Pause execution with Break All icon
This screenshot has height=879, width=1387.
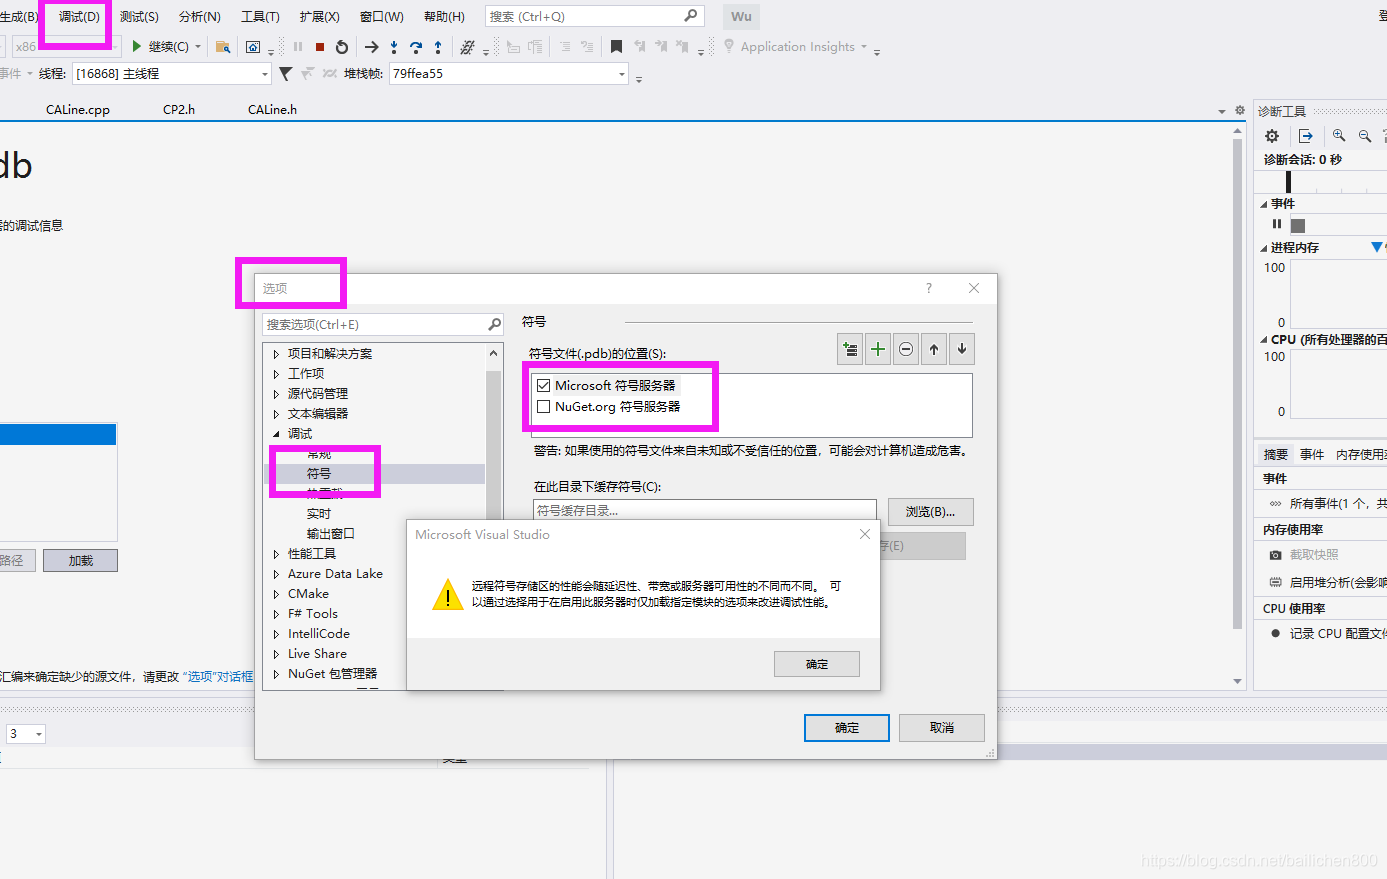(298, 47)
